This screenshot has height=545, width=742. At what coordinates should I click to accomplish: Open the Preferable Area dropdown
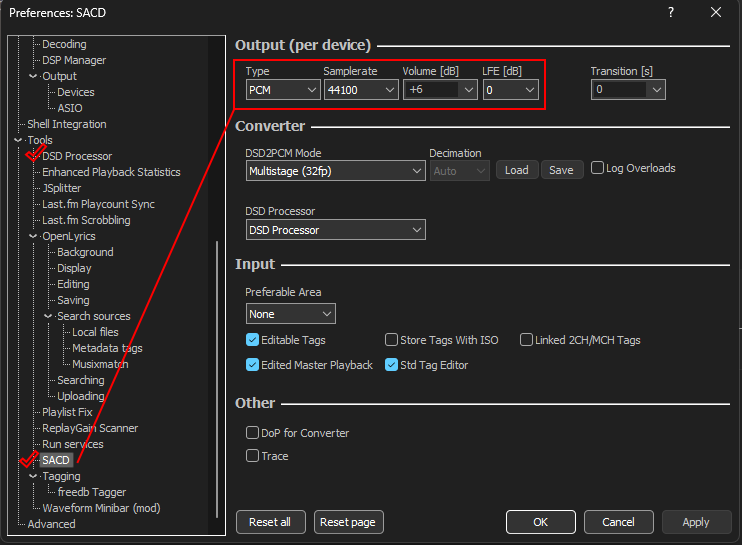pos(290,314)
